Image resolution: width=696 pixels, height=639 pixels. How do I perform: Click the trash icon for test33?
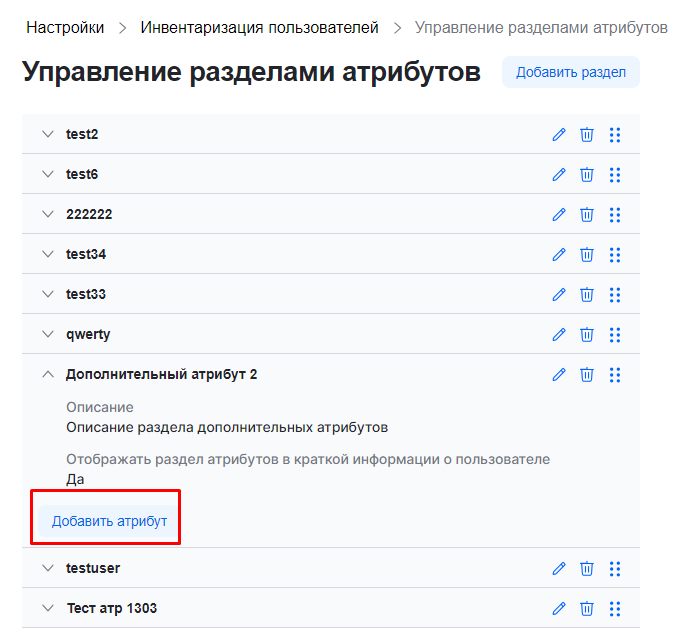click(587, 294)
